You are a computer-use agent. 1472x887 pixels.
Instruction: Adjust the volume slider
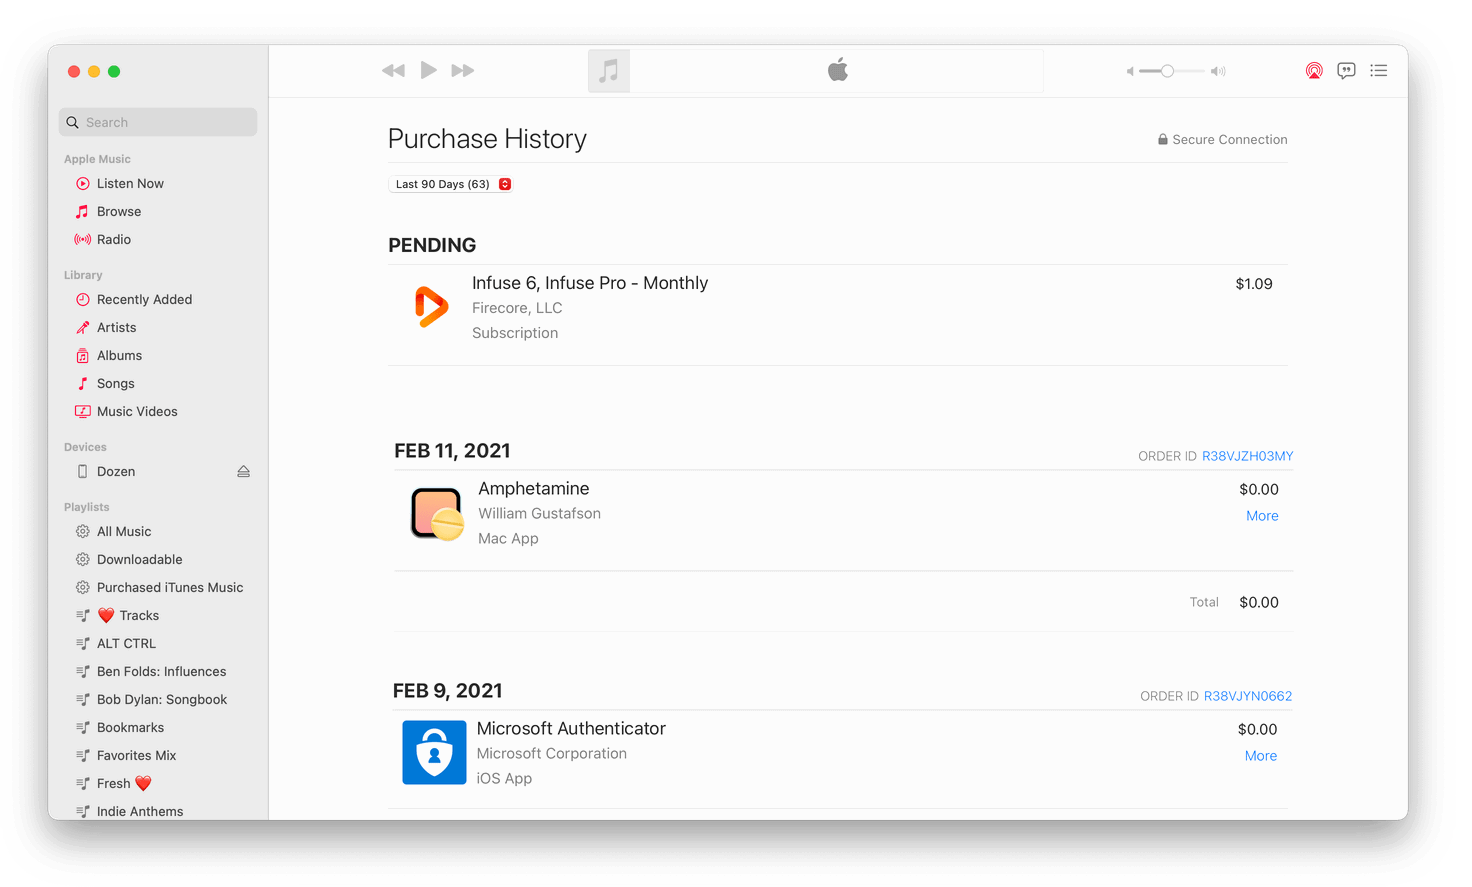[1167, 71]
